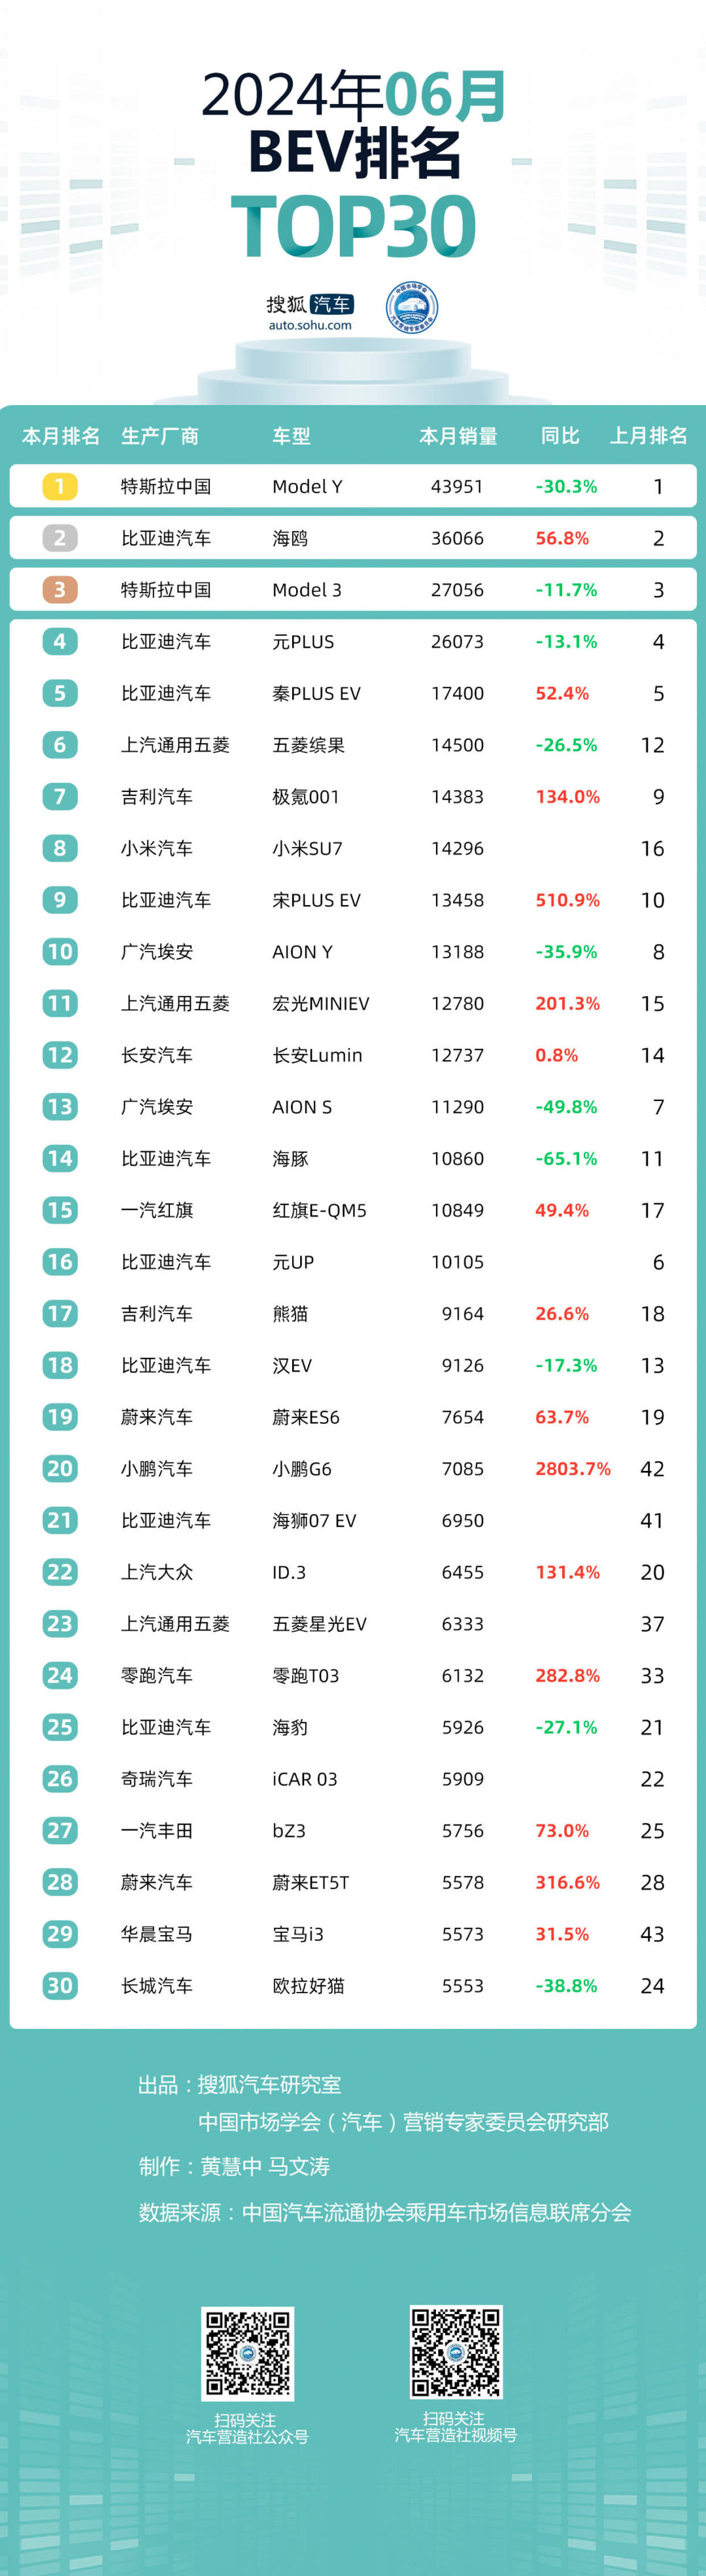Click the 车型 column header
This screenshot has width=706, height=2576.
coord(291,436)
